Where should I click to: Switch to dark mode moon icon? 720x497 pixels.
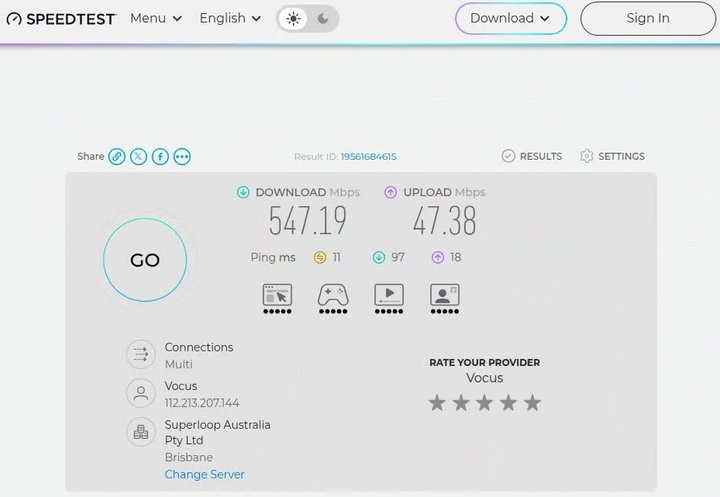[323, 18]
